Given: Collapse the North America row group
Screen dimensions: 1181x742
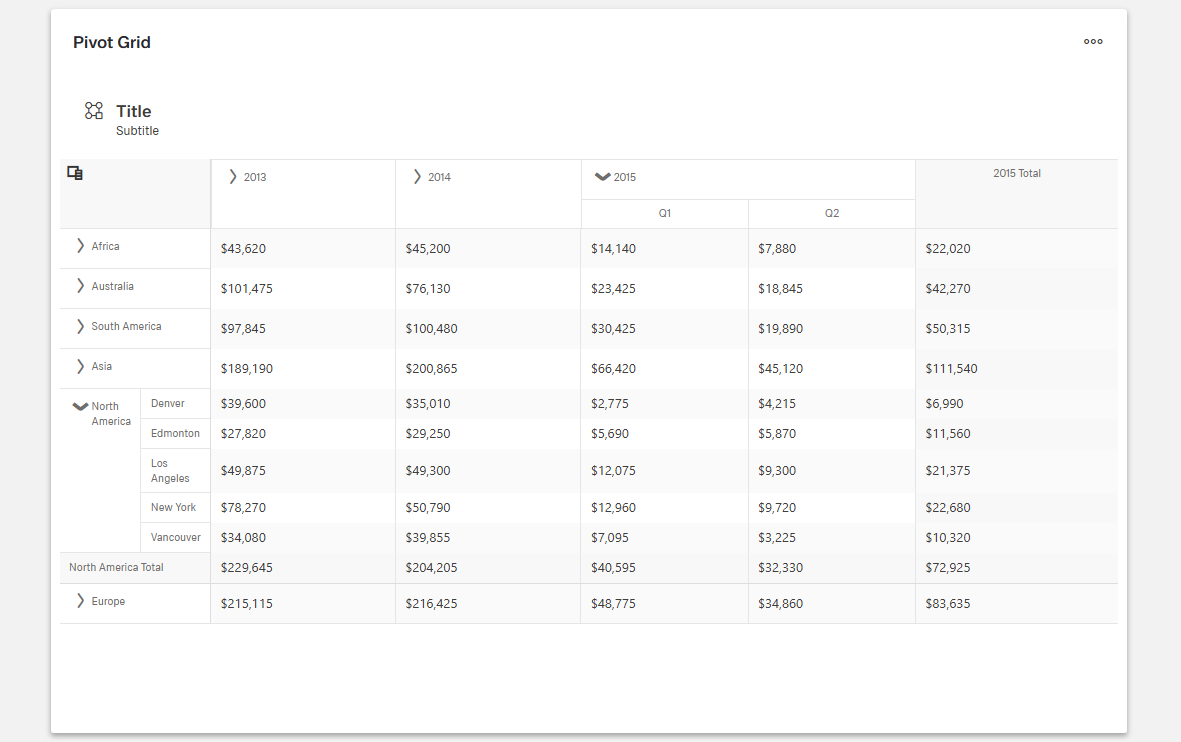Looking at the screenshot, I should (80, 407).
